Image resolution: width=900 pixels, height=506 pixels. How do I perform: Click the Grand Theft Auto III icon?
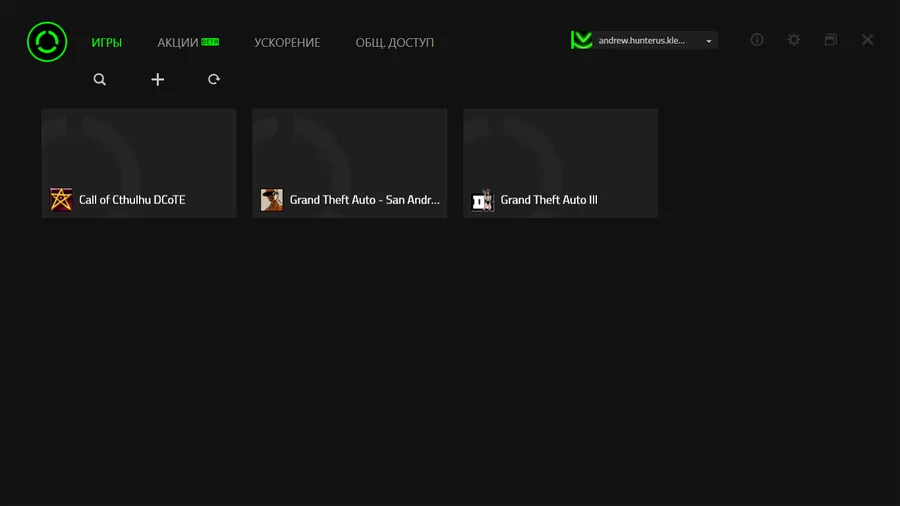(482, 200)
